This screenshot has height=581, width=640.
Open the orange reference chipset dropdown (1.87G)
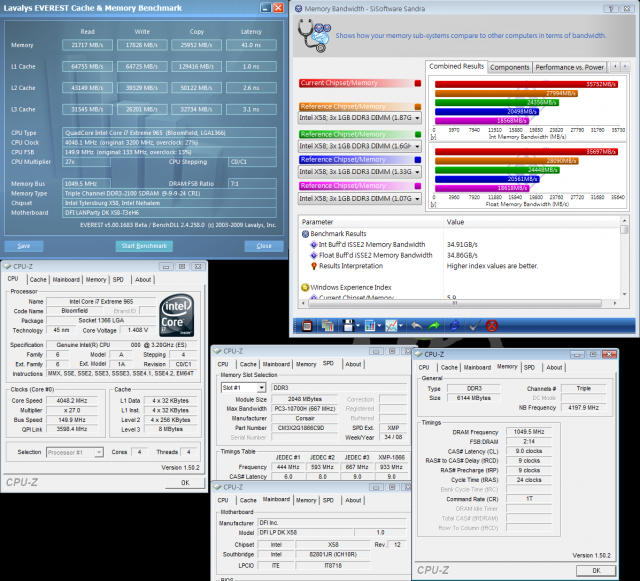point(417,118)
